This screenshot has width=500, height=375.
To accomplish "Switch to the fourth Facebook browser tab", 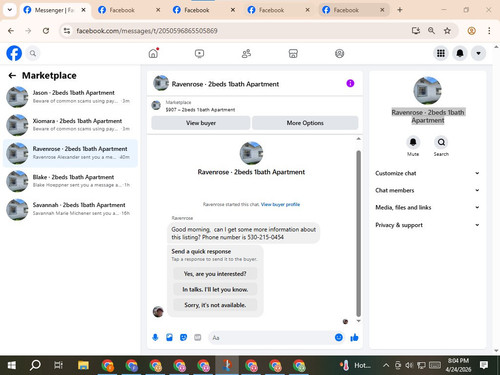I will 279,10.
